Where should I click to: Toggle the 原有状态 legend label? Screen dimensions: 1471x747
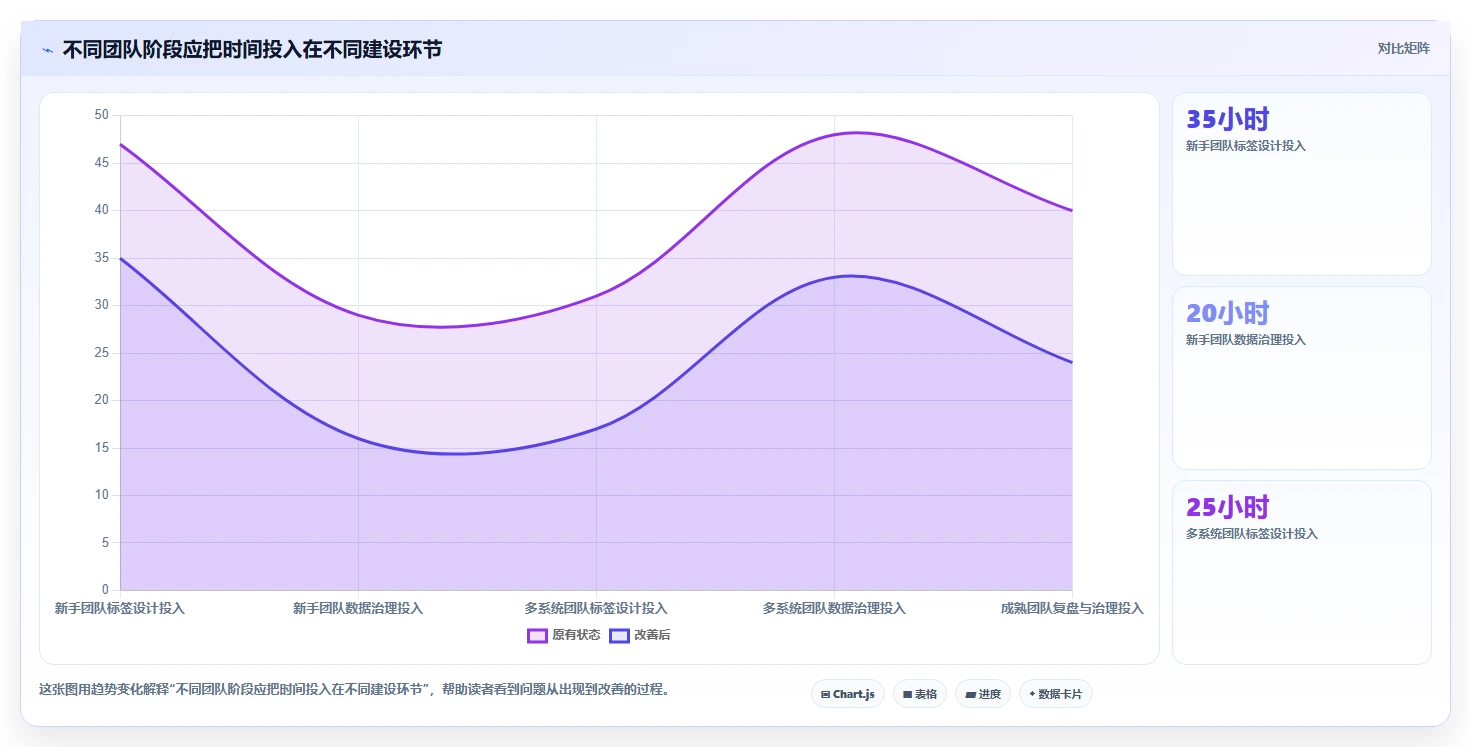tap(576, 635)
